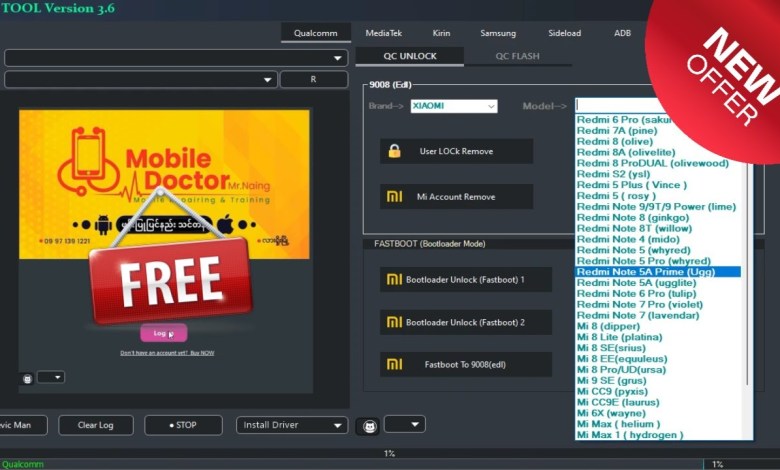Choose Redmi Note 5 Pro (whyred)
Screen dimensions: 780x470
point(644,261)
